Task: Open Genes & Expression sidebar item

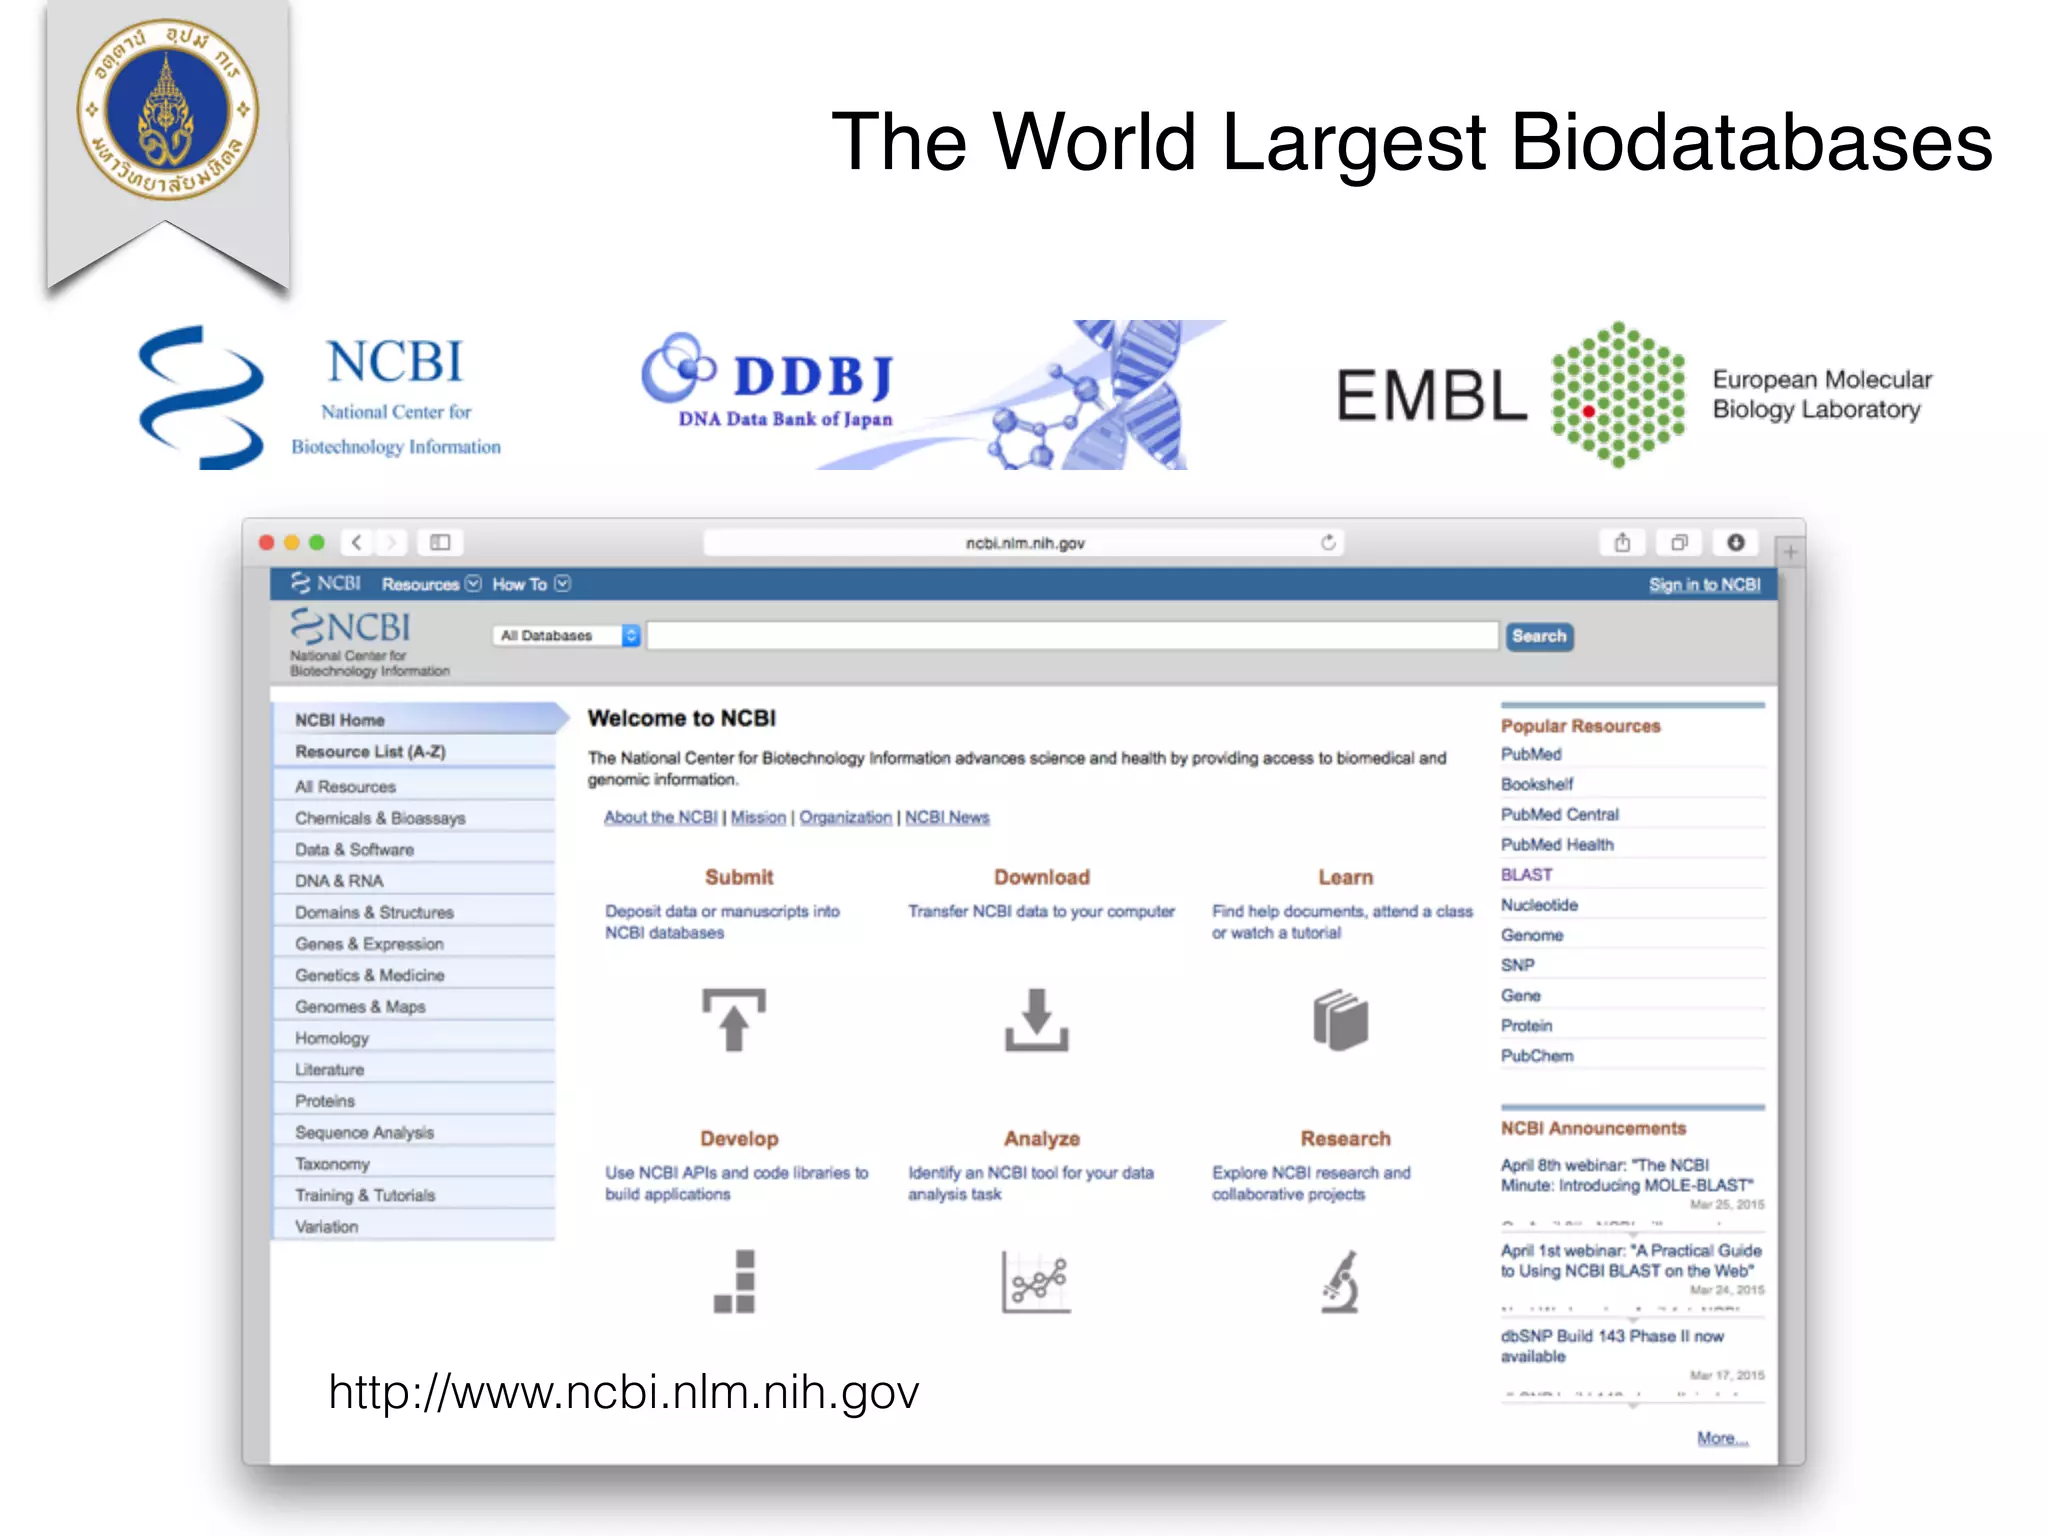Action: coord(414,943)
